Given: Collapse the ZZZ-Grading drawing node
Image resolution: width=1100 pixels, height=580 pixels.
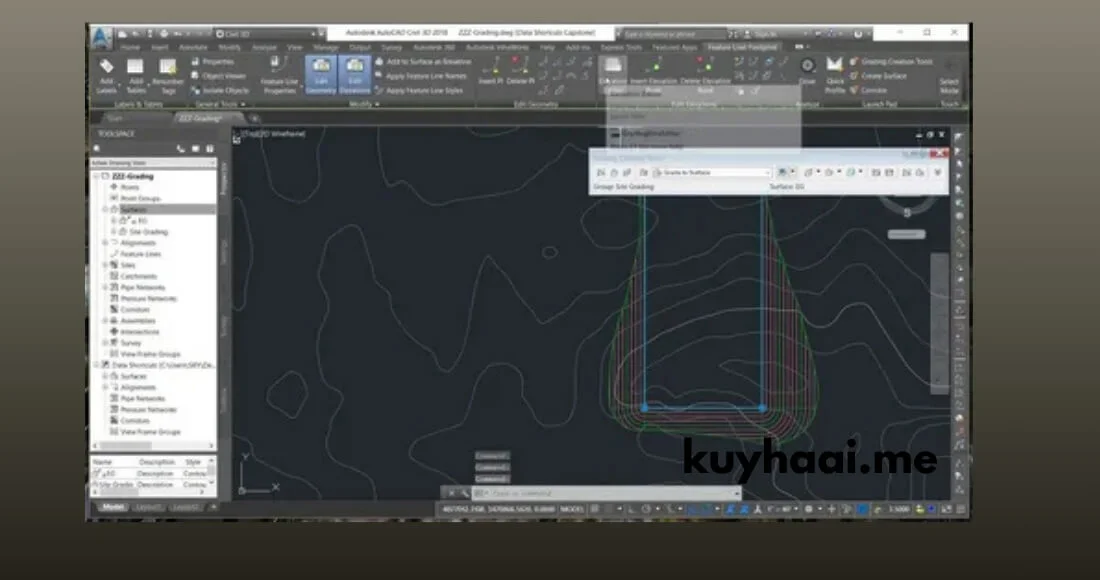Looking at the screenshot, I should (x=97, y=177).
